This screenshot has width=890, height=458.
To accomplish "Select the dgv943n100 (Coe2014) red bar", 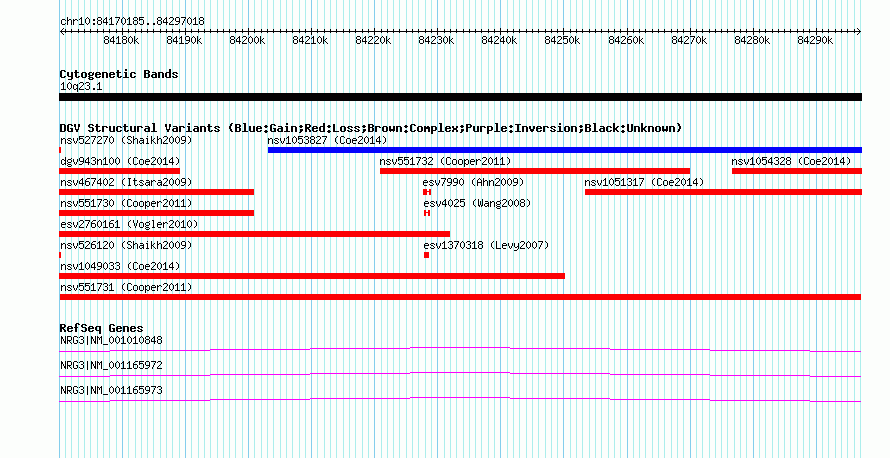I will click(x=119, y=171).
